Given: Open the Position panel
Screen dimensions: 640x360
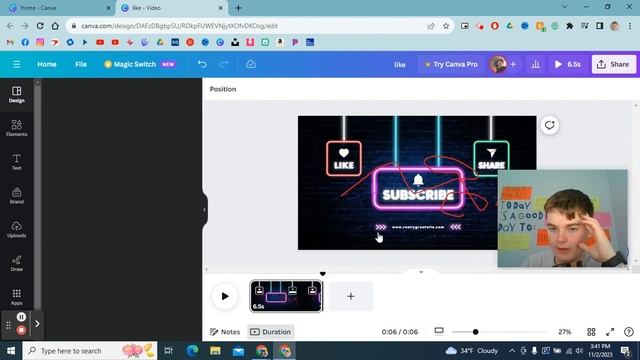Looking at the screenshot, I should click(x=223, y=89).
